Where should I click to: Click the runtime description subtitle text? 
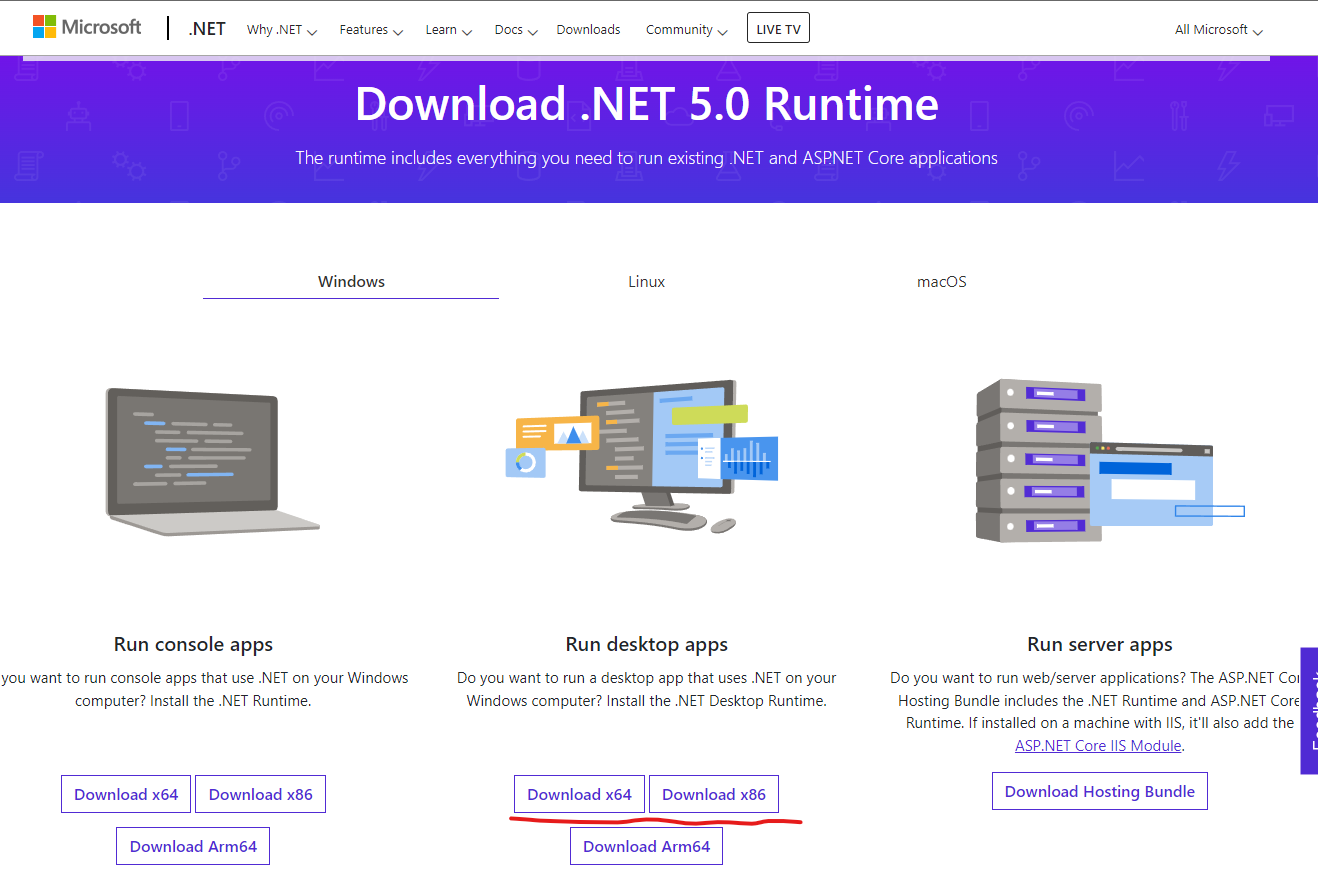point(646,158)
